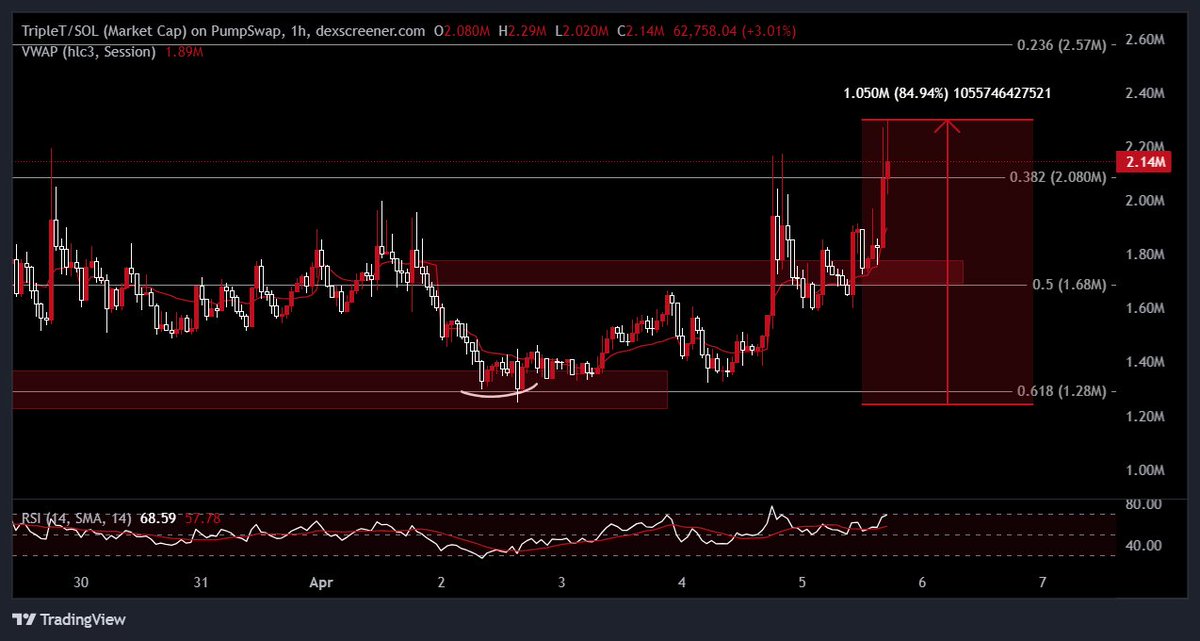Click the 1.80M price axis tick
The width and height of the screenshot is (1200, 641).
click(1145, 254)
